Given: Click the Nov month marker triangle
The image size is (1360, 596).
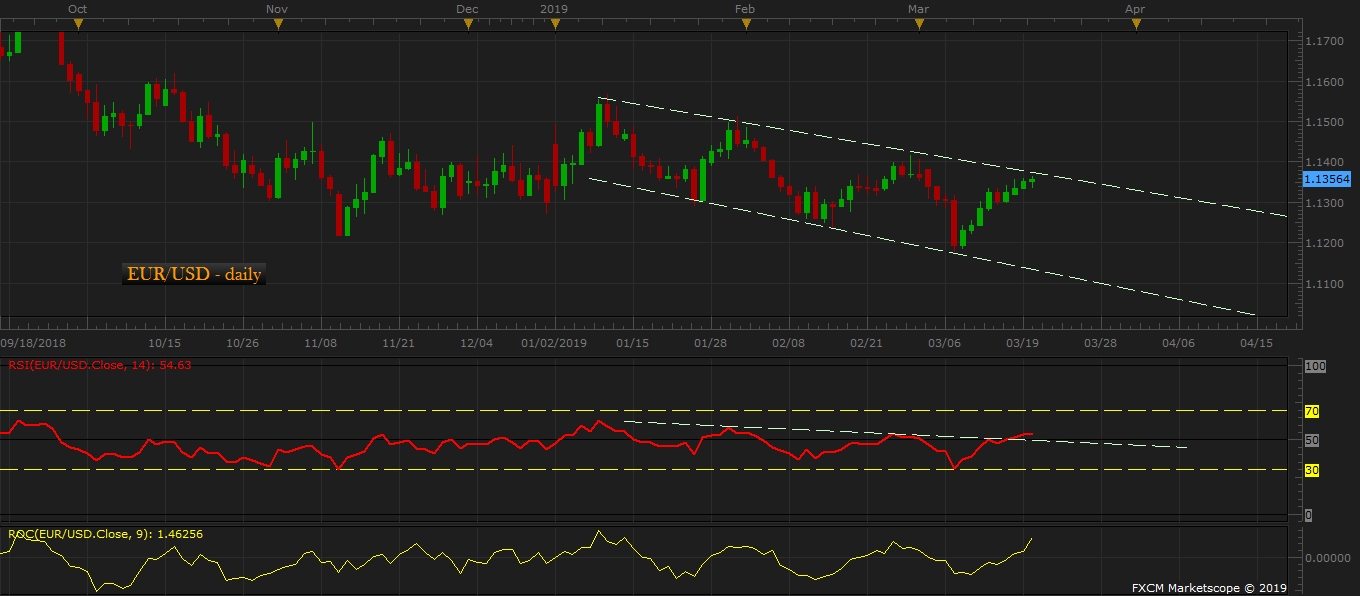Looking at the screenshot, I should click(278, 25).
